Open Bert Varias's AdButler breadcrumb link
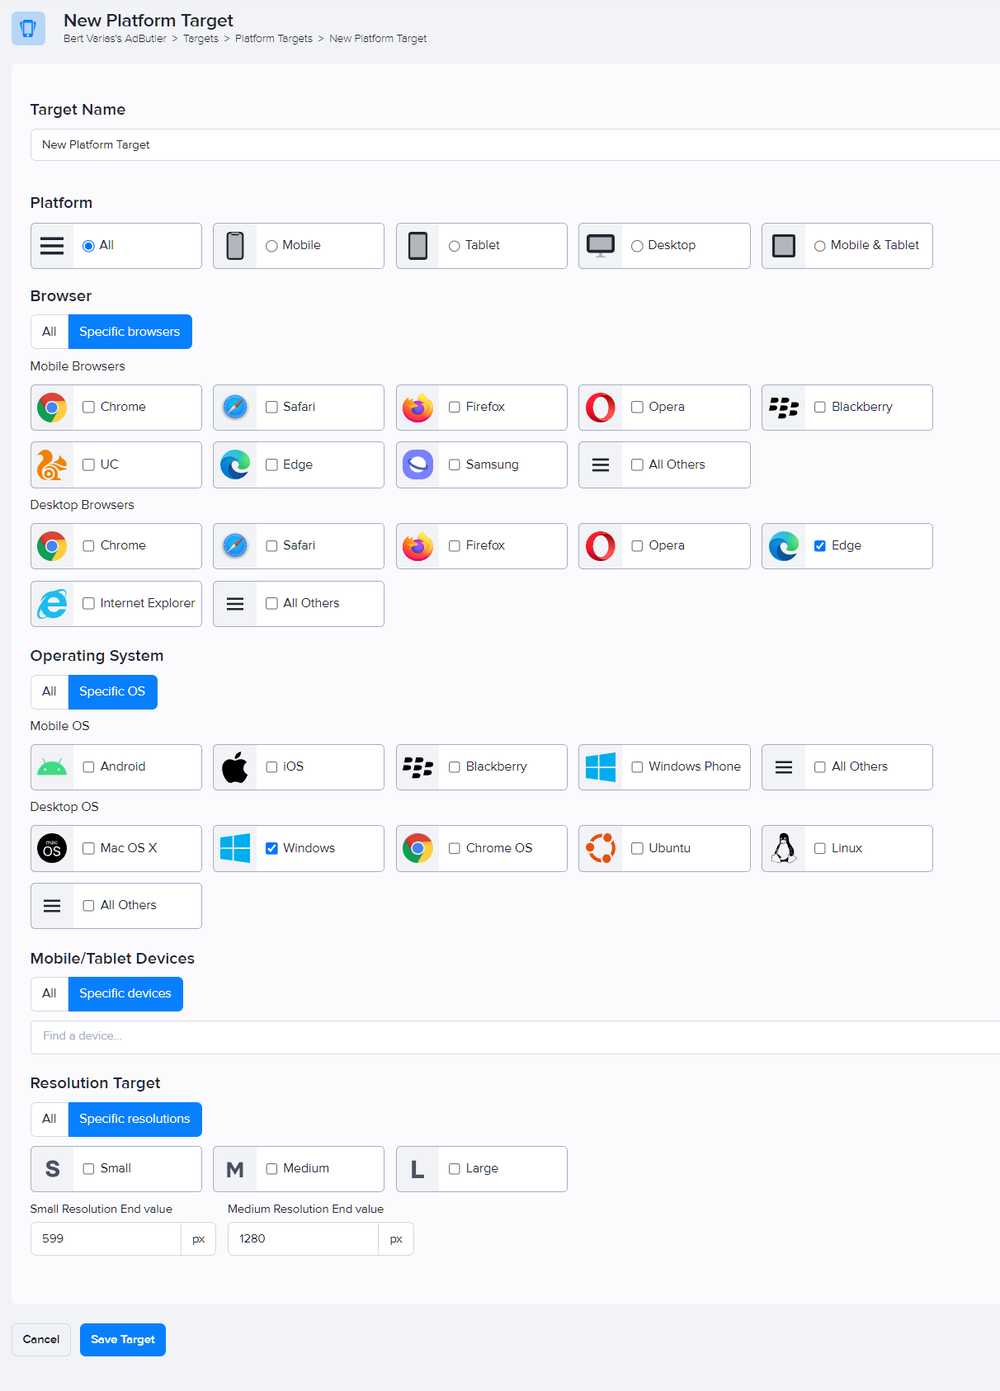The width and height of the screenshot is (1000, 1391). pyautogui.click(x=115, y=39)
